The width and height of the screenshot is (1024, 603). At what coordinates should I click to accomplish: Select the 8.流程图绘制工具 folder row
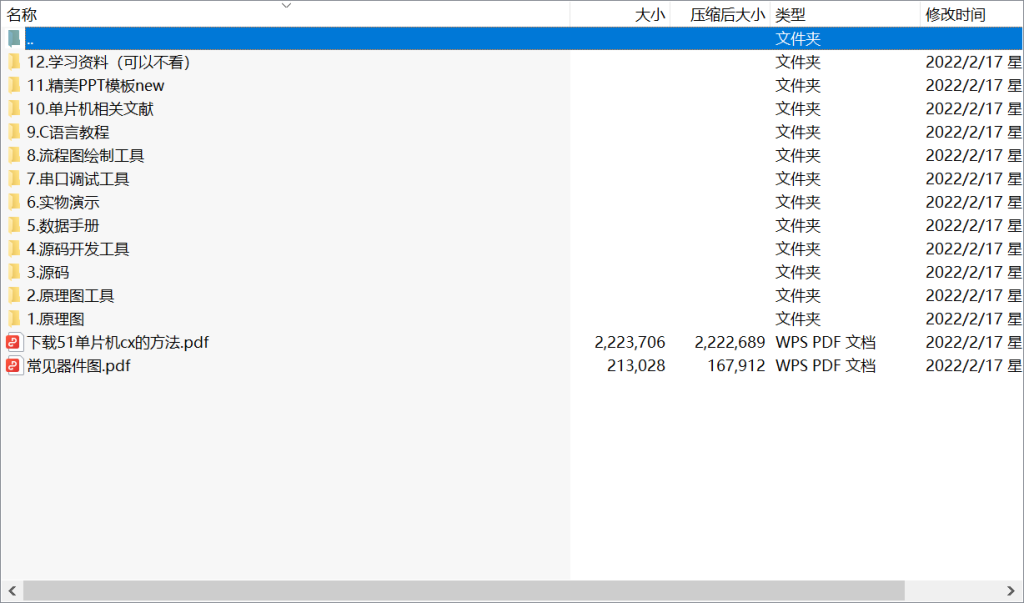click(x=85, y=156)
